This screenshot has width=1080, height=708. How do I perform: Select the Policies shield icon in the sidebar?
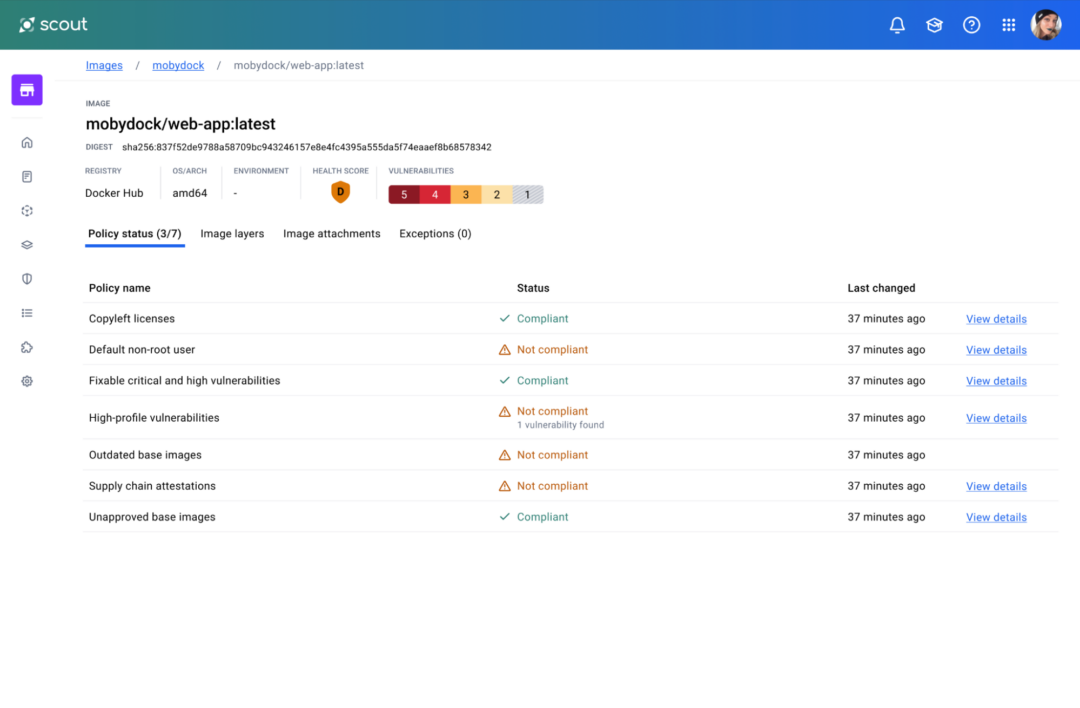[27, 278]
